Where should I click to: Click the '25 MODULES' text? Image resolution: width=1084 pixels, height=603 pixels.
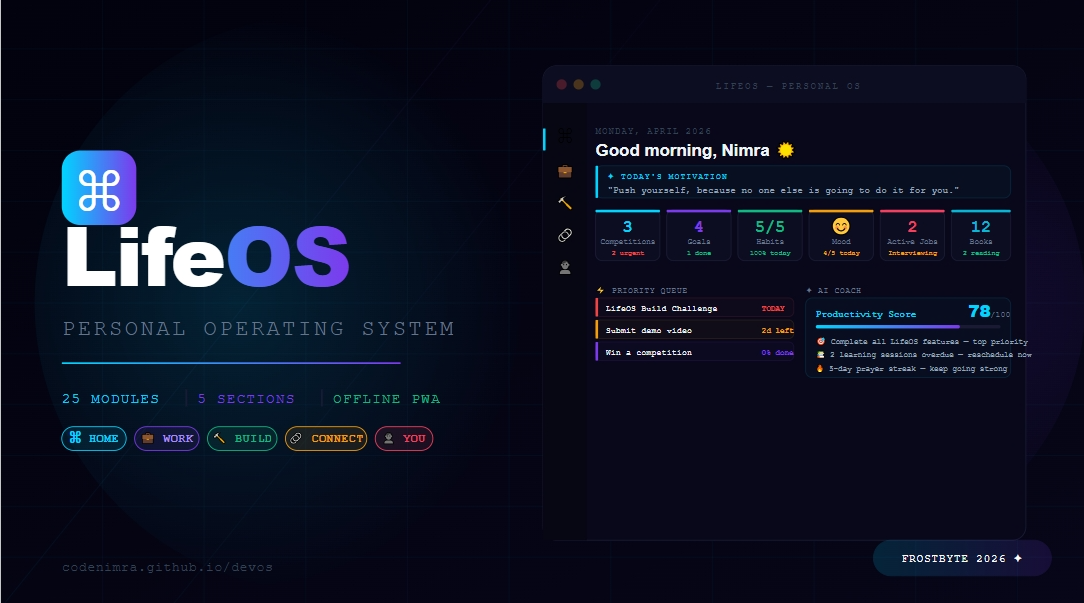coord(111,399)
